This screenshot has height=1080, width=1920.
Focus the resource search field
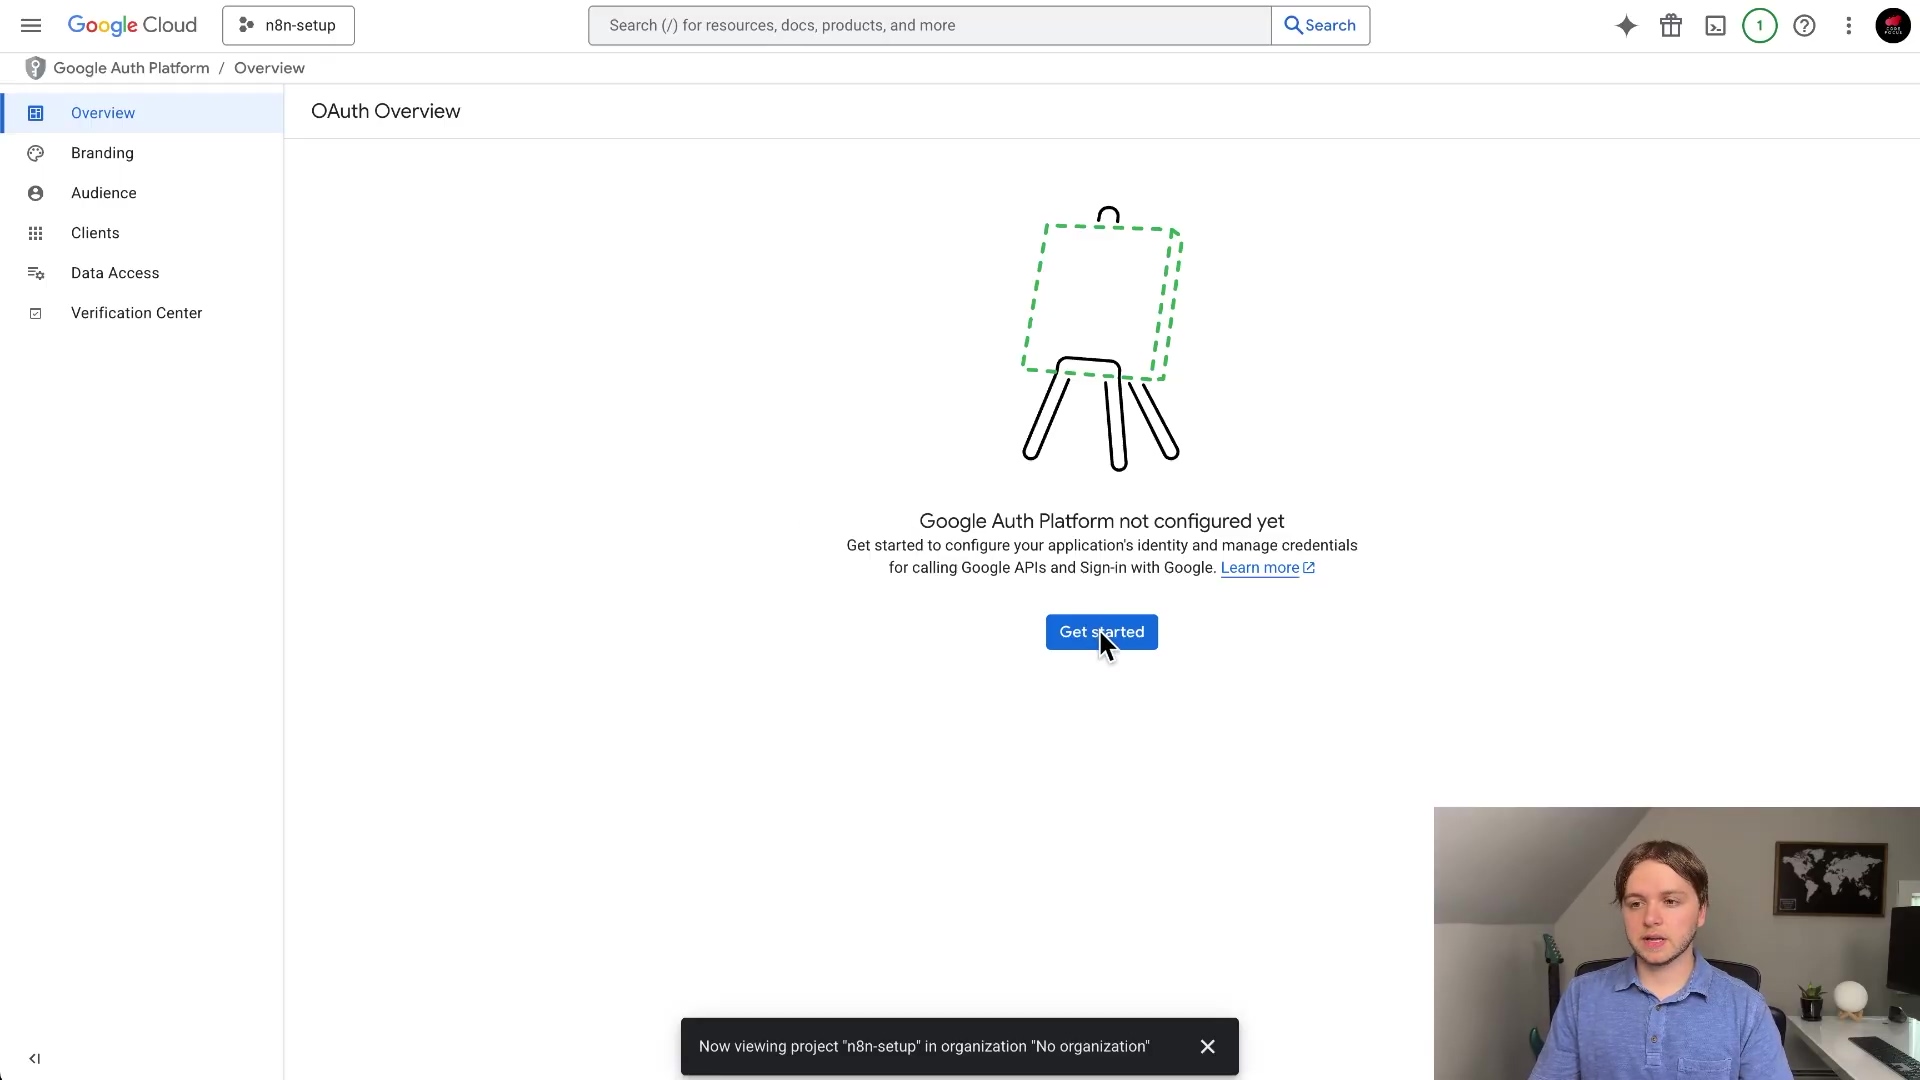click(x=930, y=25)
